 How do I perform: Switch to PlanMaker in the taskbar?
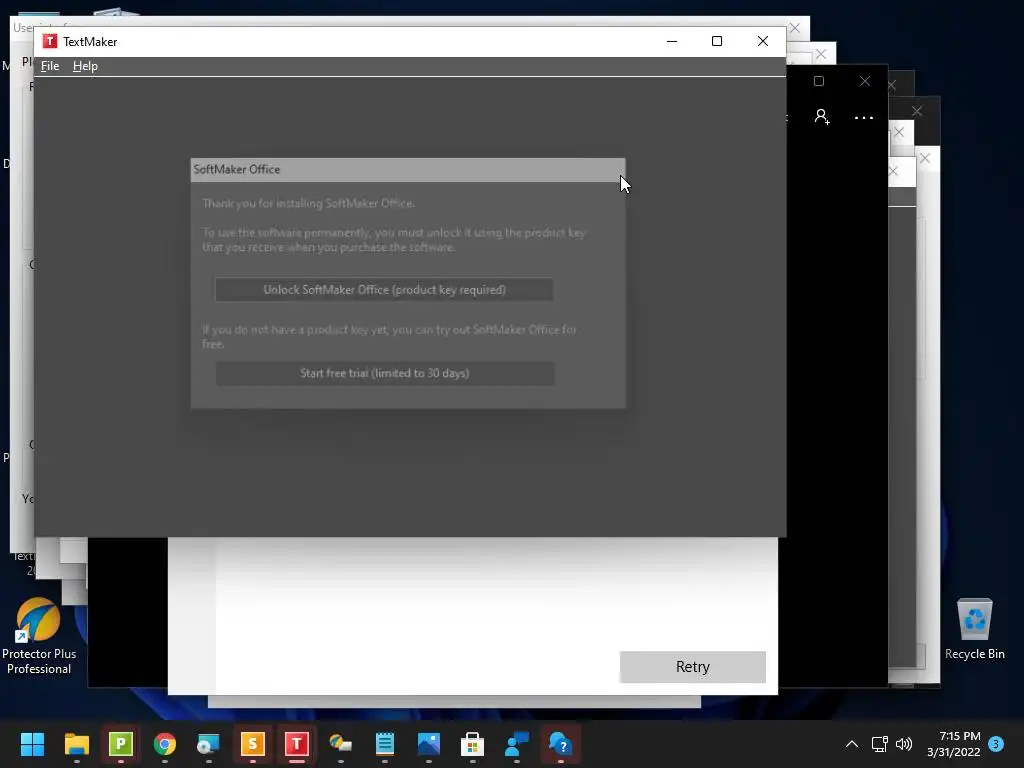tap(120, 744)
